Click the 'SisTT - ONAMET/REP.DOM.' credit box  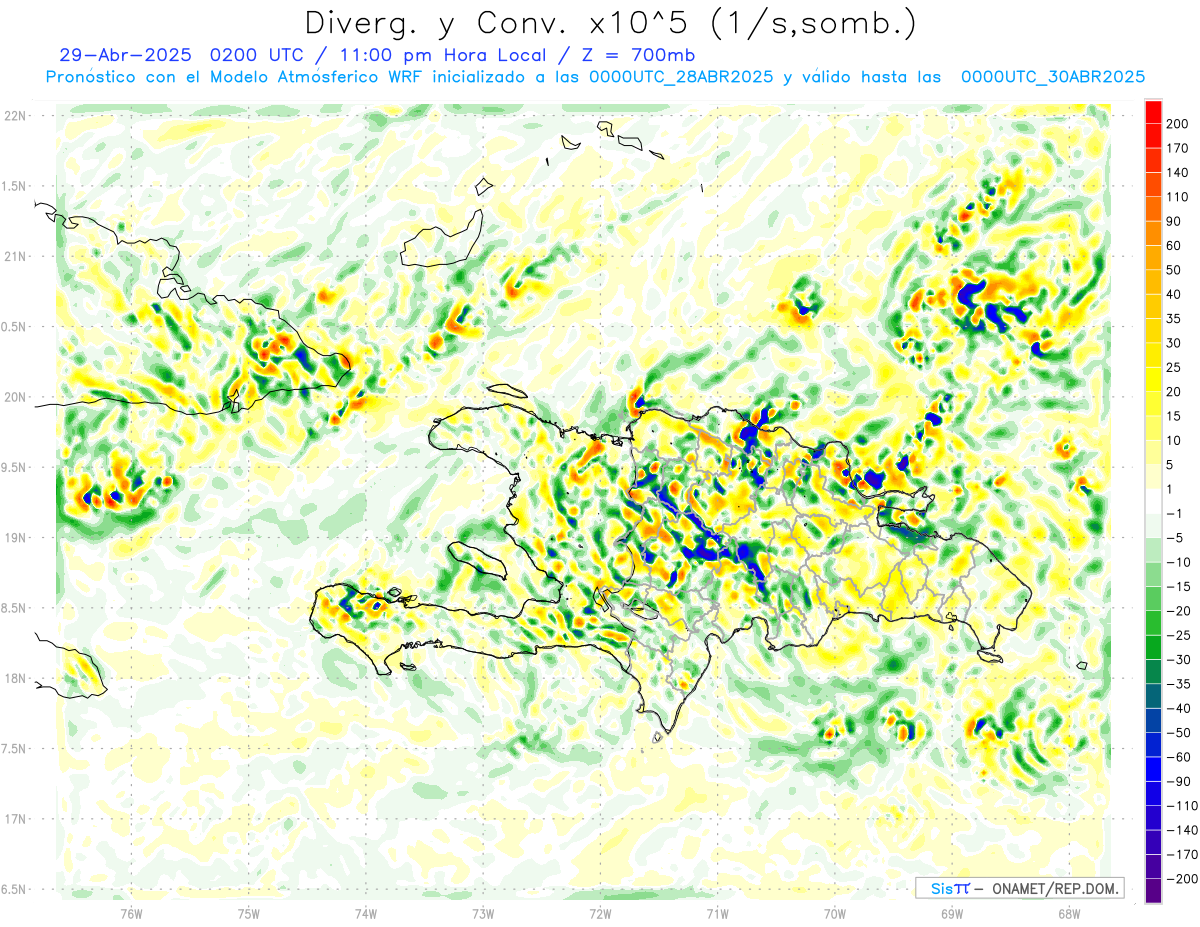1019,888
